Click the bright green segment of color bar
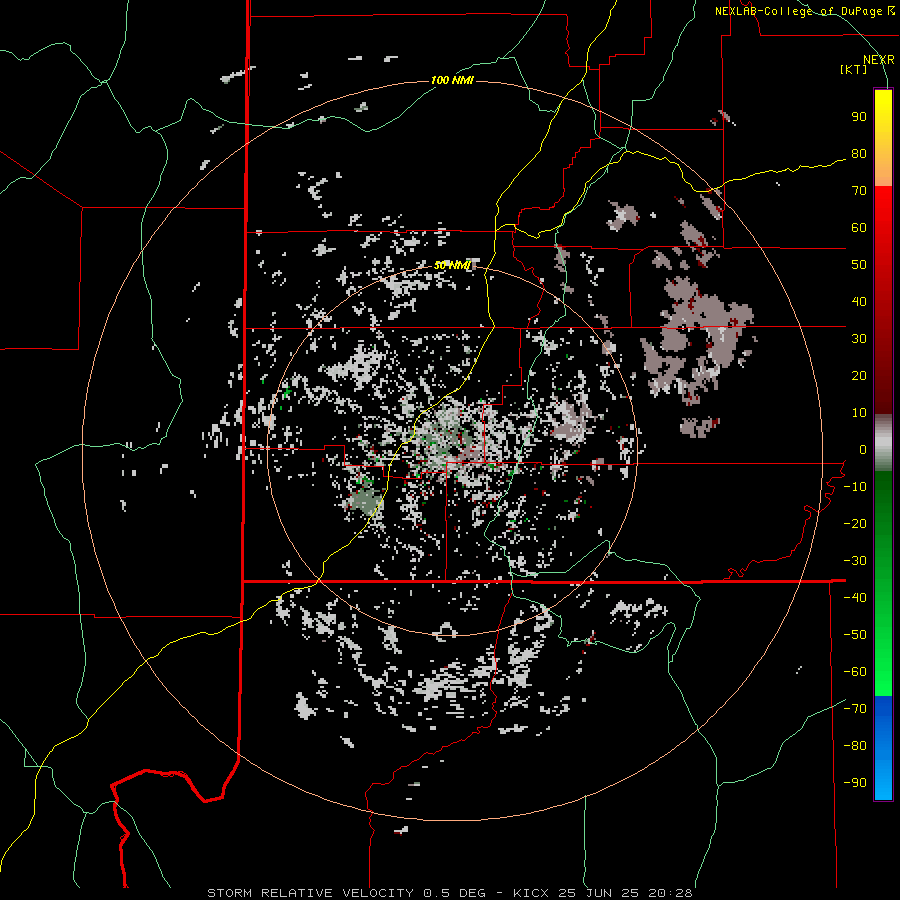900x900 pixels. click(x=883, y=649)
